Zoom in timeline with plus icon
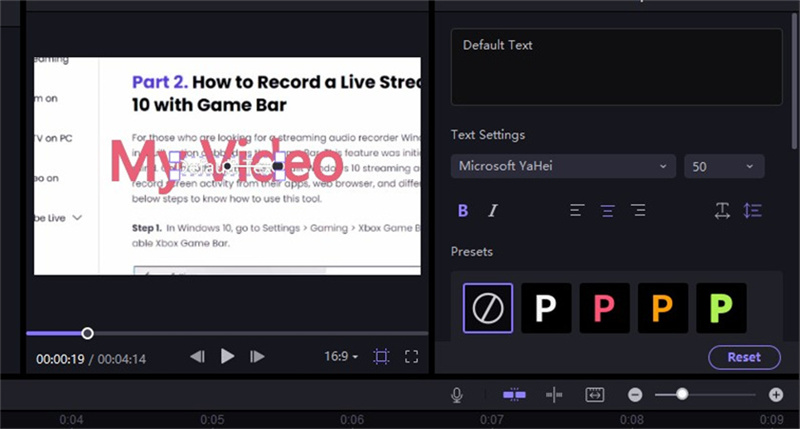 [x=776, y=395]
